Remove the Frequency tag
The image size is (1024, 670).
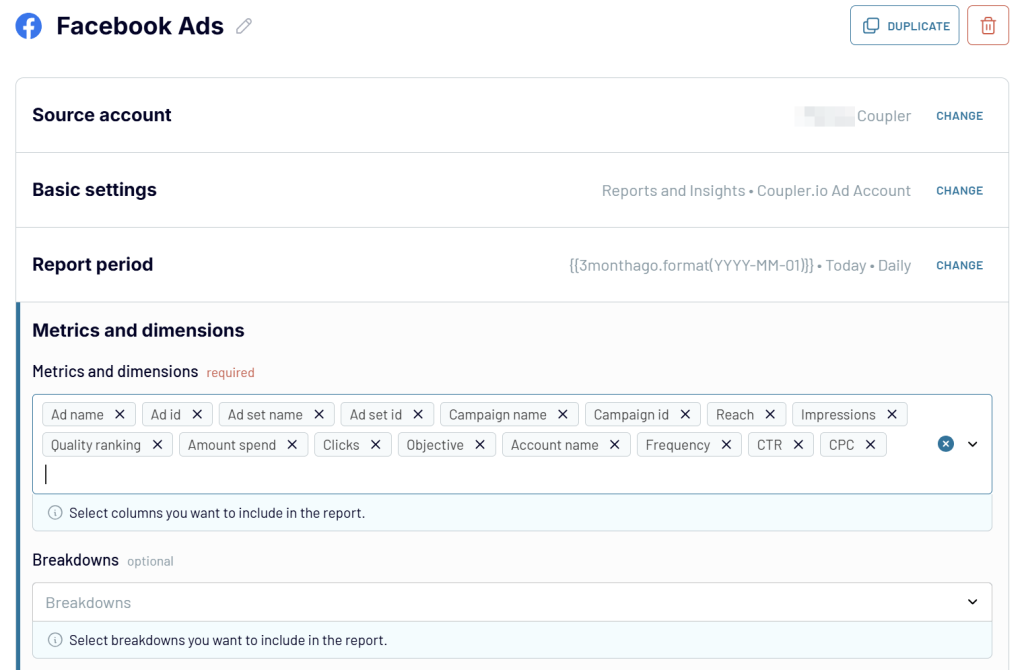[726, 445]
